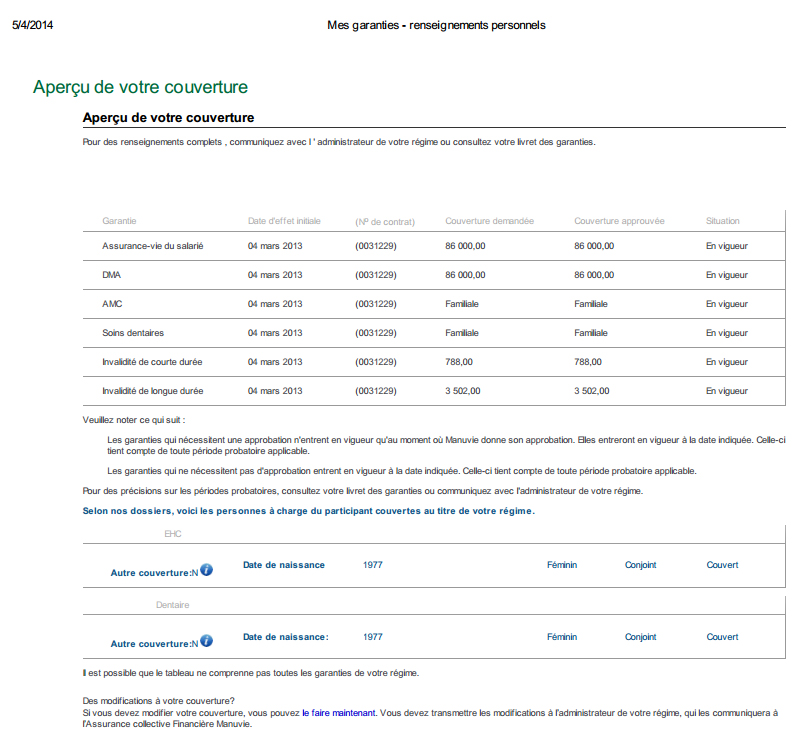
Task: Click the info icon in the EHC section
Action: tap(206, 570)
